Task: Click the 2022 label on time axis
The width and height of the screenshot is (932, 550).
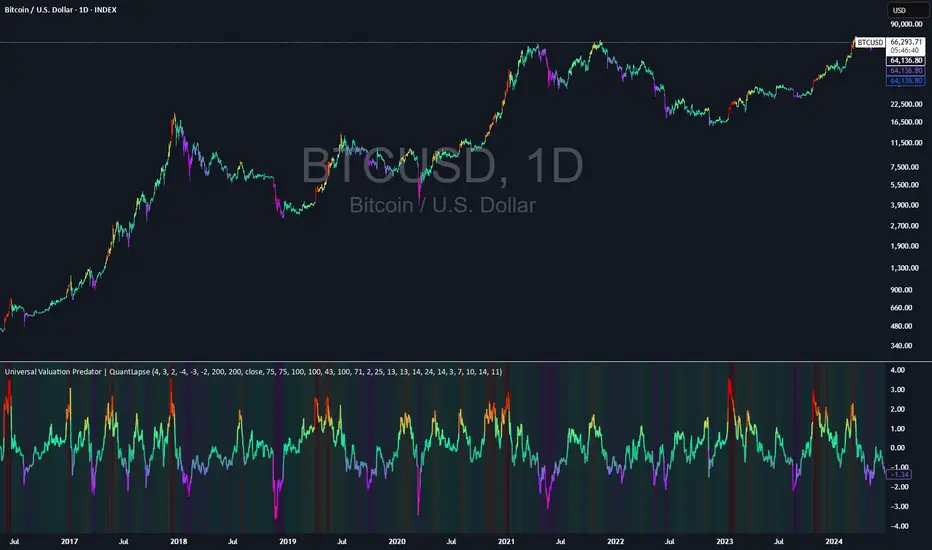Action: click(616, 542)
